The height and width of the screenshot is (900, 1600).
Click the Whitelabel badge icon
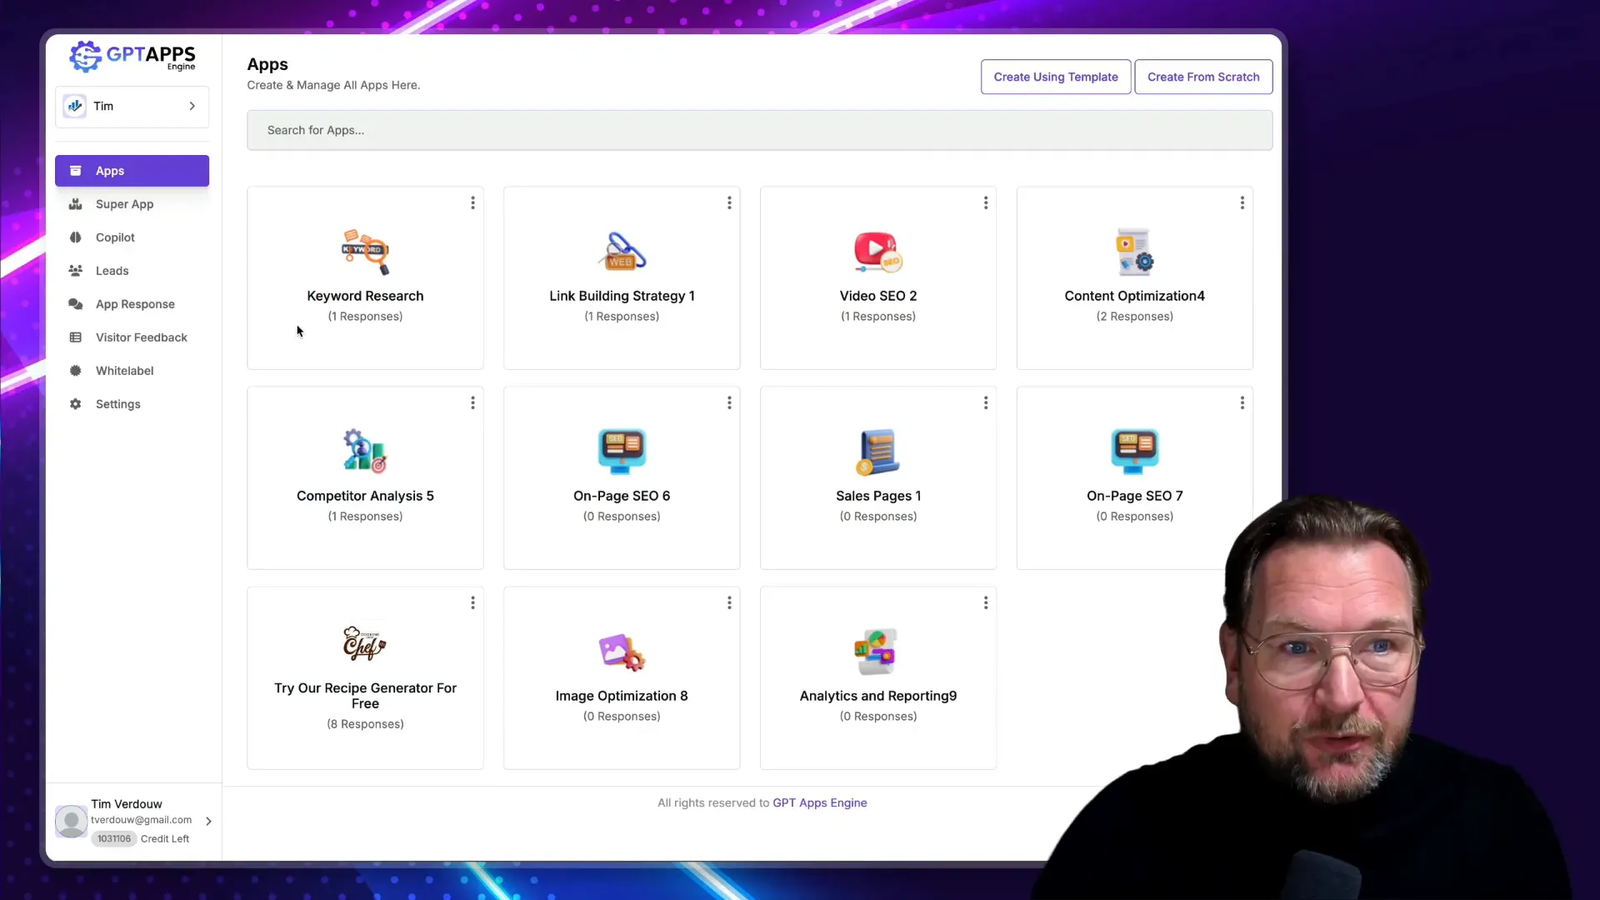coord(75,371)
